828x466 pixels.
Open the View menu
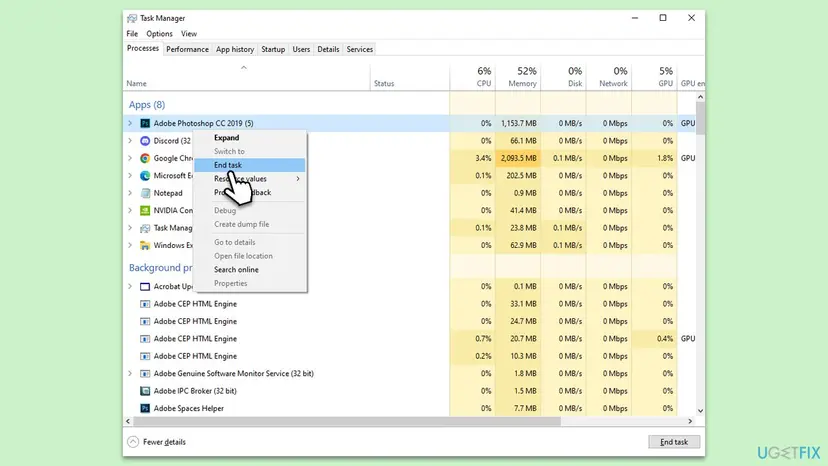pos(189,33)
